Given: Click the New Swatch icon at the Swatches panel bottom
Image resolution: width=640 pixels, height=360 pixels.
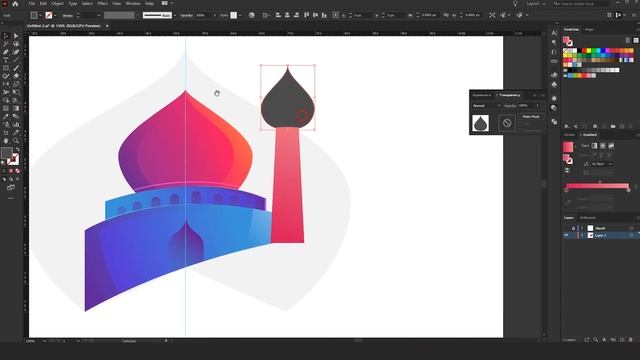Looking at the screenshot, I should click(x=622, y=126).
